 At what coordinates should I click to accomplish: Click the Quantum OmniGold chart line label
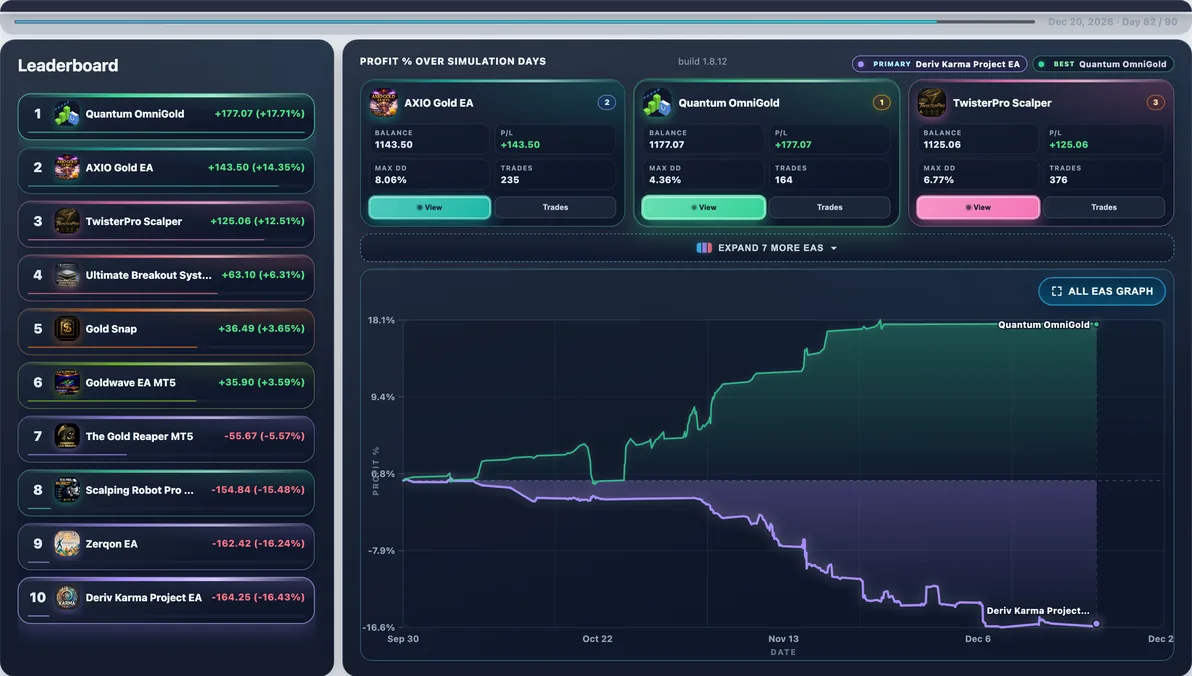point(1044,325)
